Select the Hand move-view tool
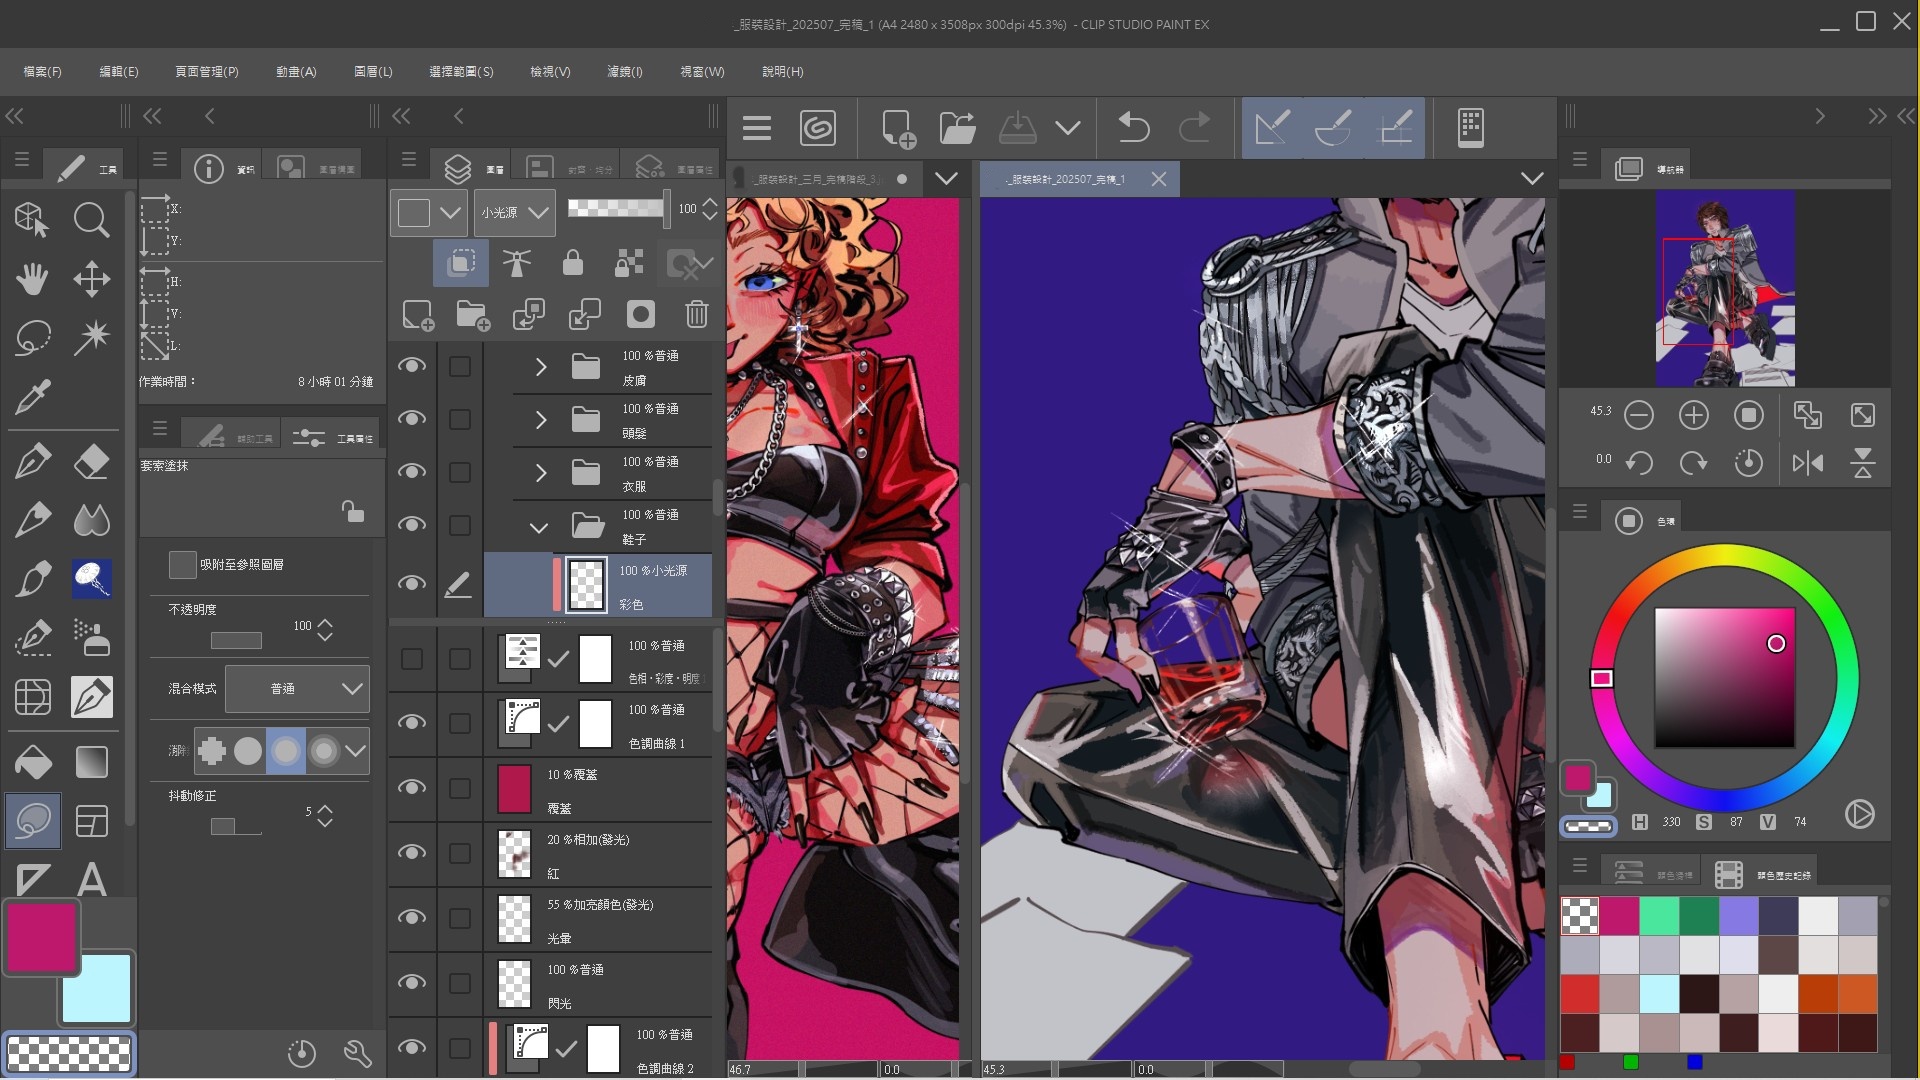Image resolution: width=1920 pixels, height=1080 pixels. click(32, 279)
